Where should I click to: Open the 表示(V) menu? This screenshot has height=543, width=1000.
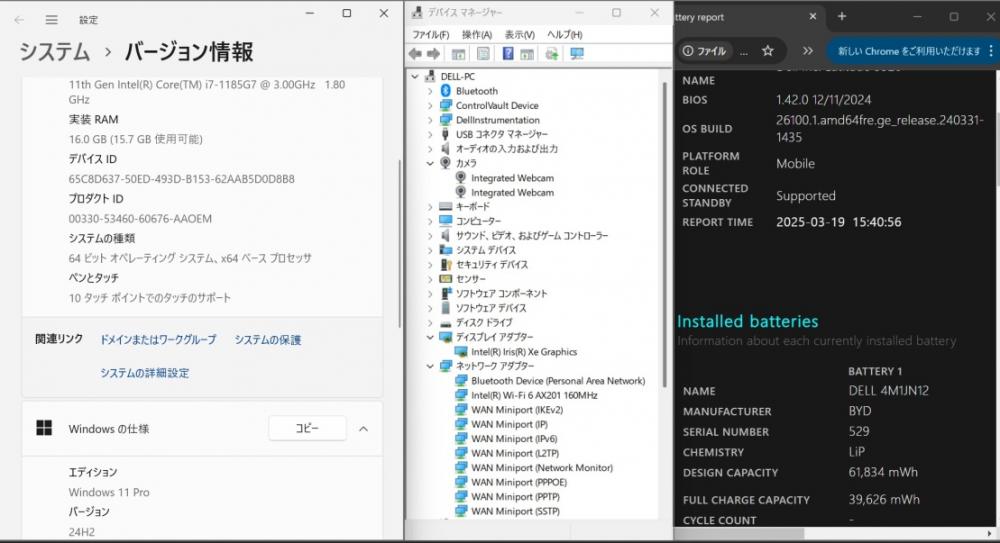tap(520, 34)
